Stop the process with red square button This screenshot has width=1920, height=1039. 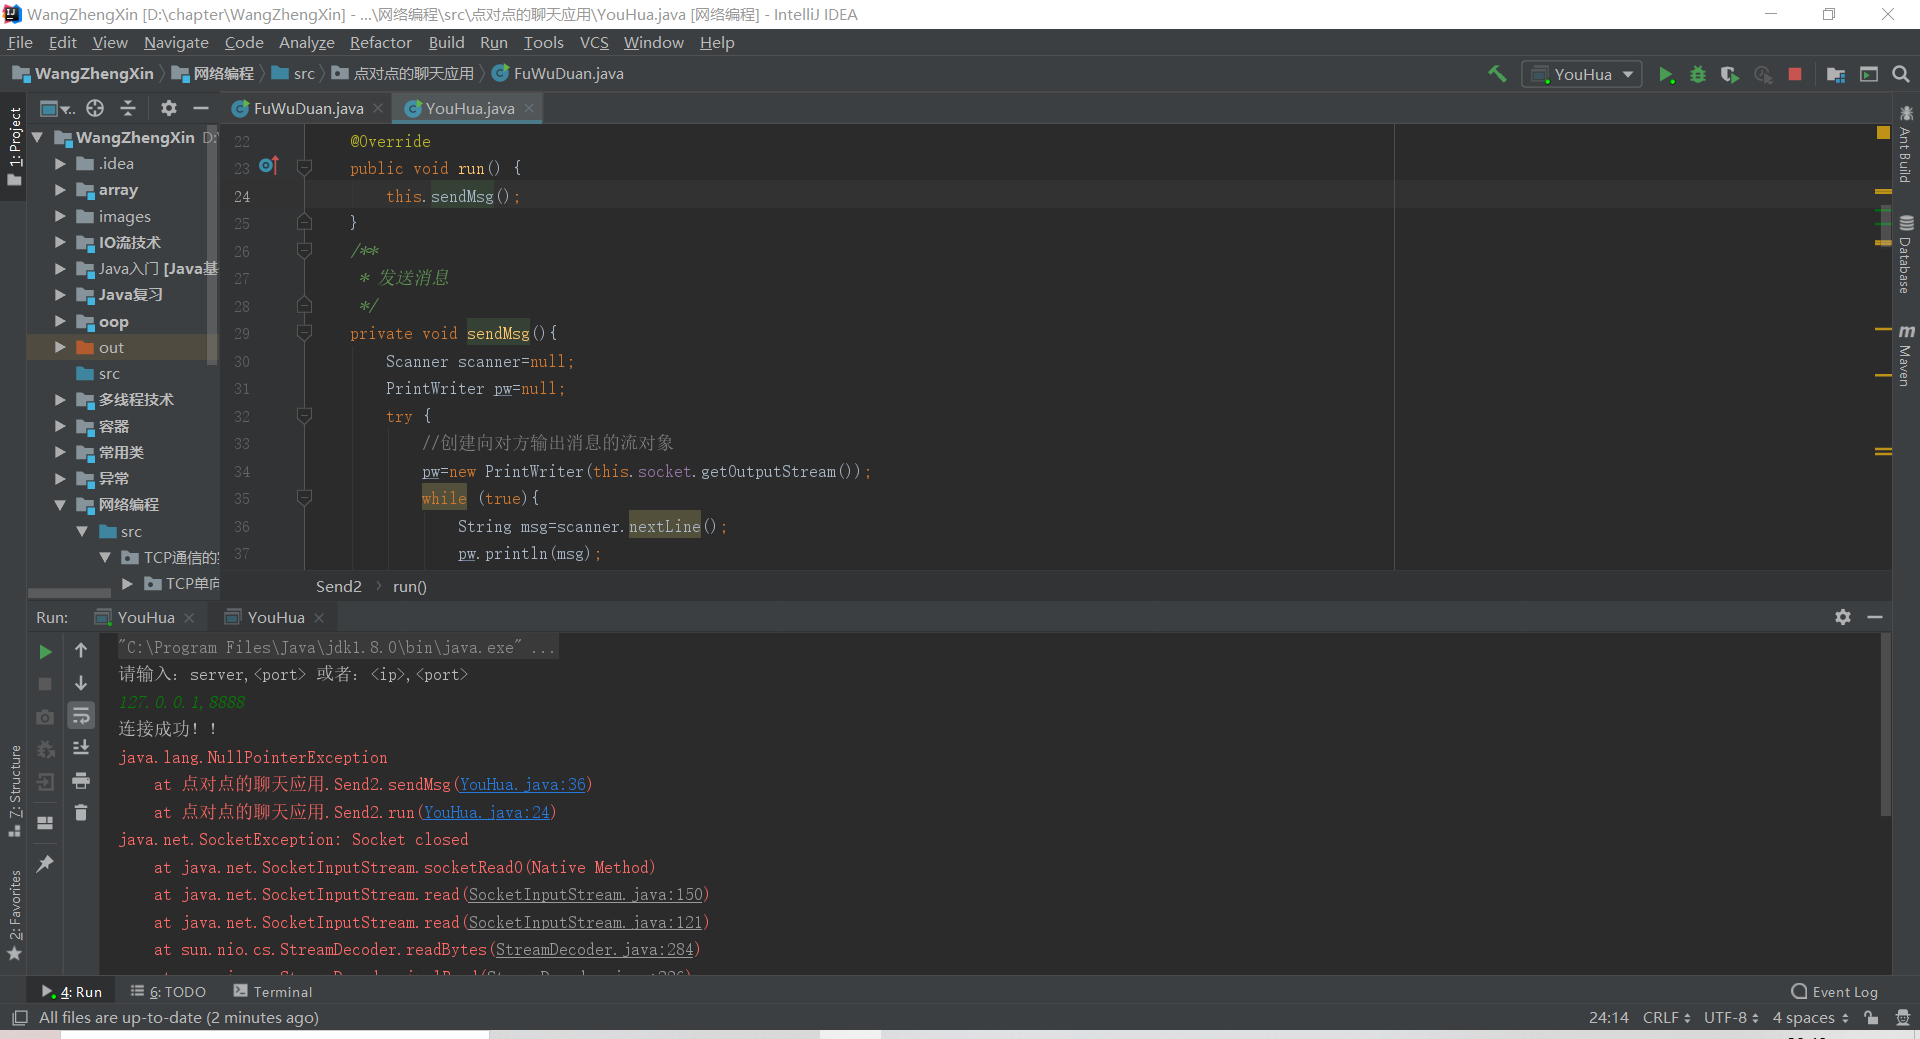[x=1795, y=74]
